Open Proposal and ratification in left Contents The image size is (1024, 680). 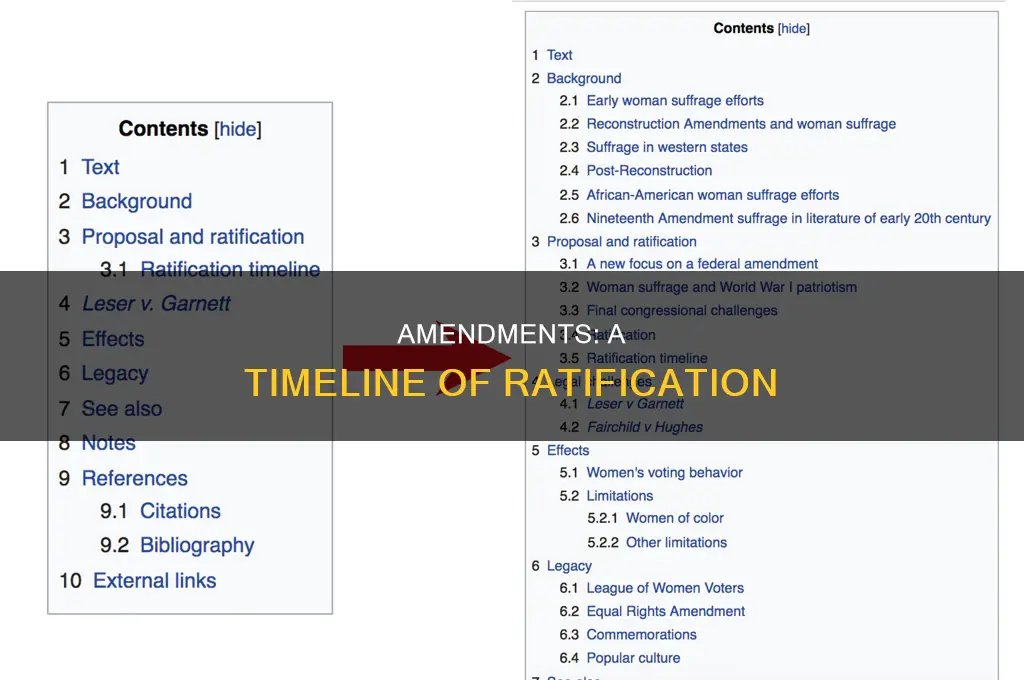192,237
